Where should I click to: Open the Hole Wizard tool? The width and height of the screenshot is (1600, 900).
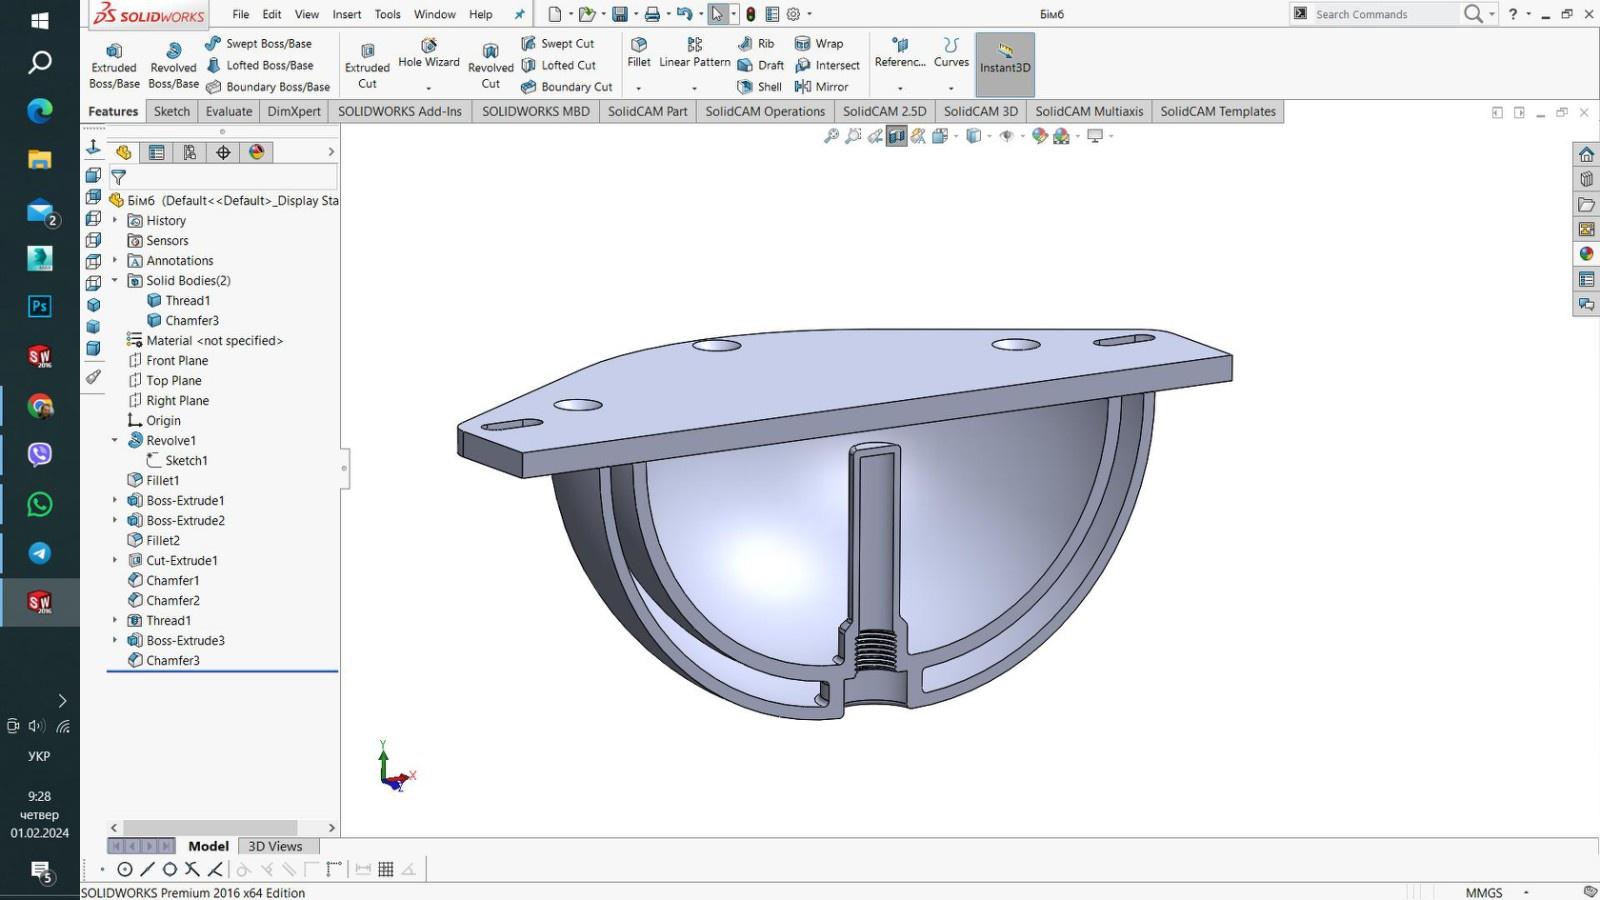(429, 54)
